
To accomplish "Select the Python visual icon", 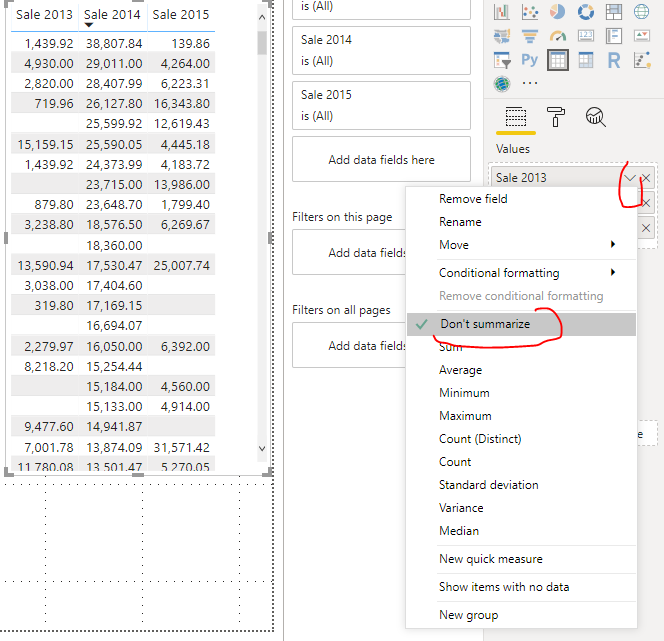I will click(x=530, y=60).
